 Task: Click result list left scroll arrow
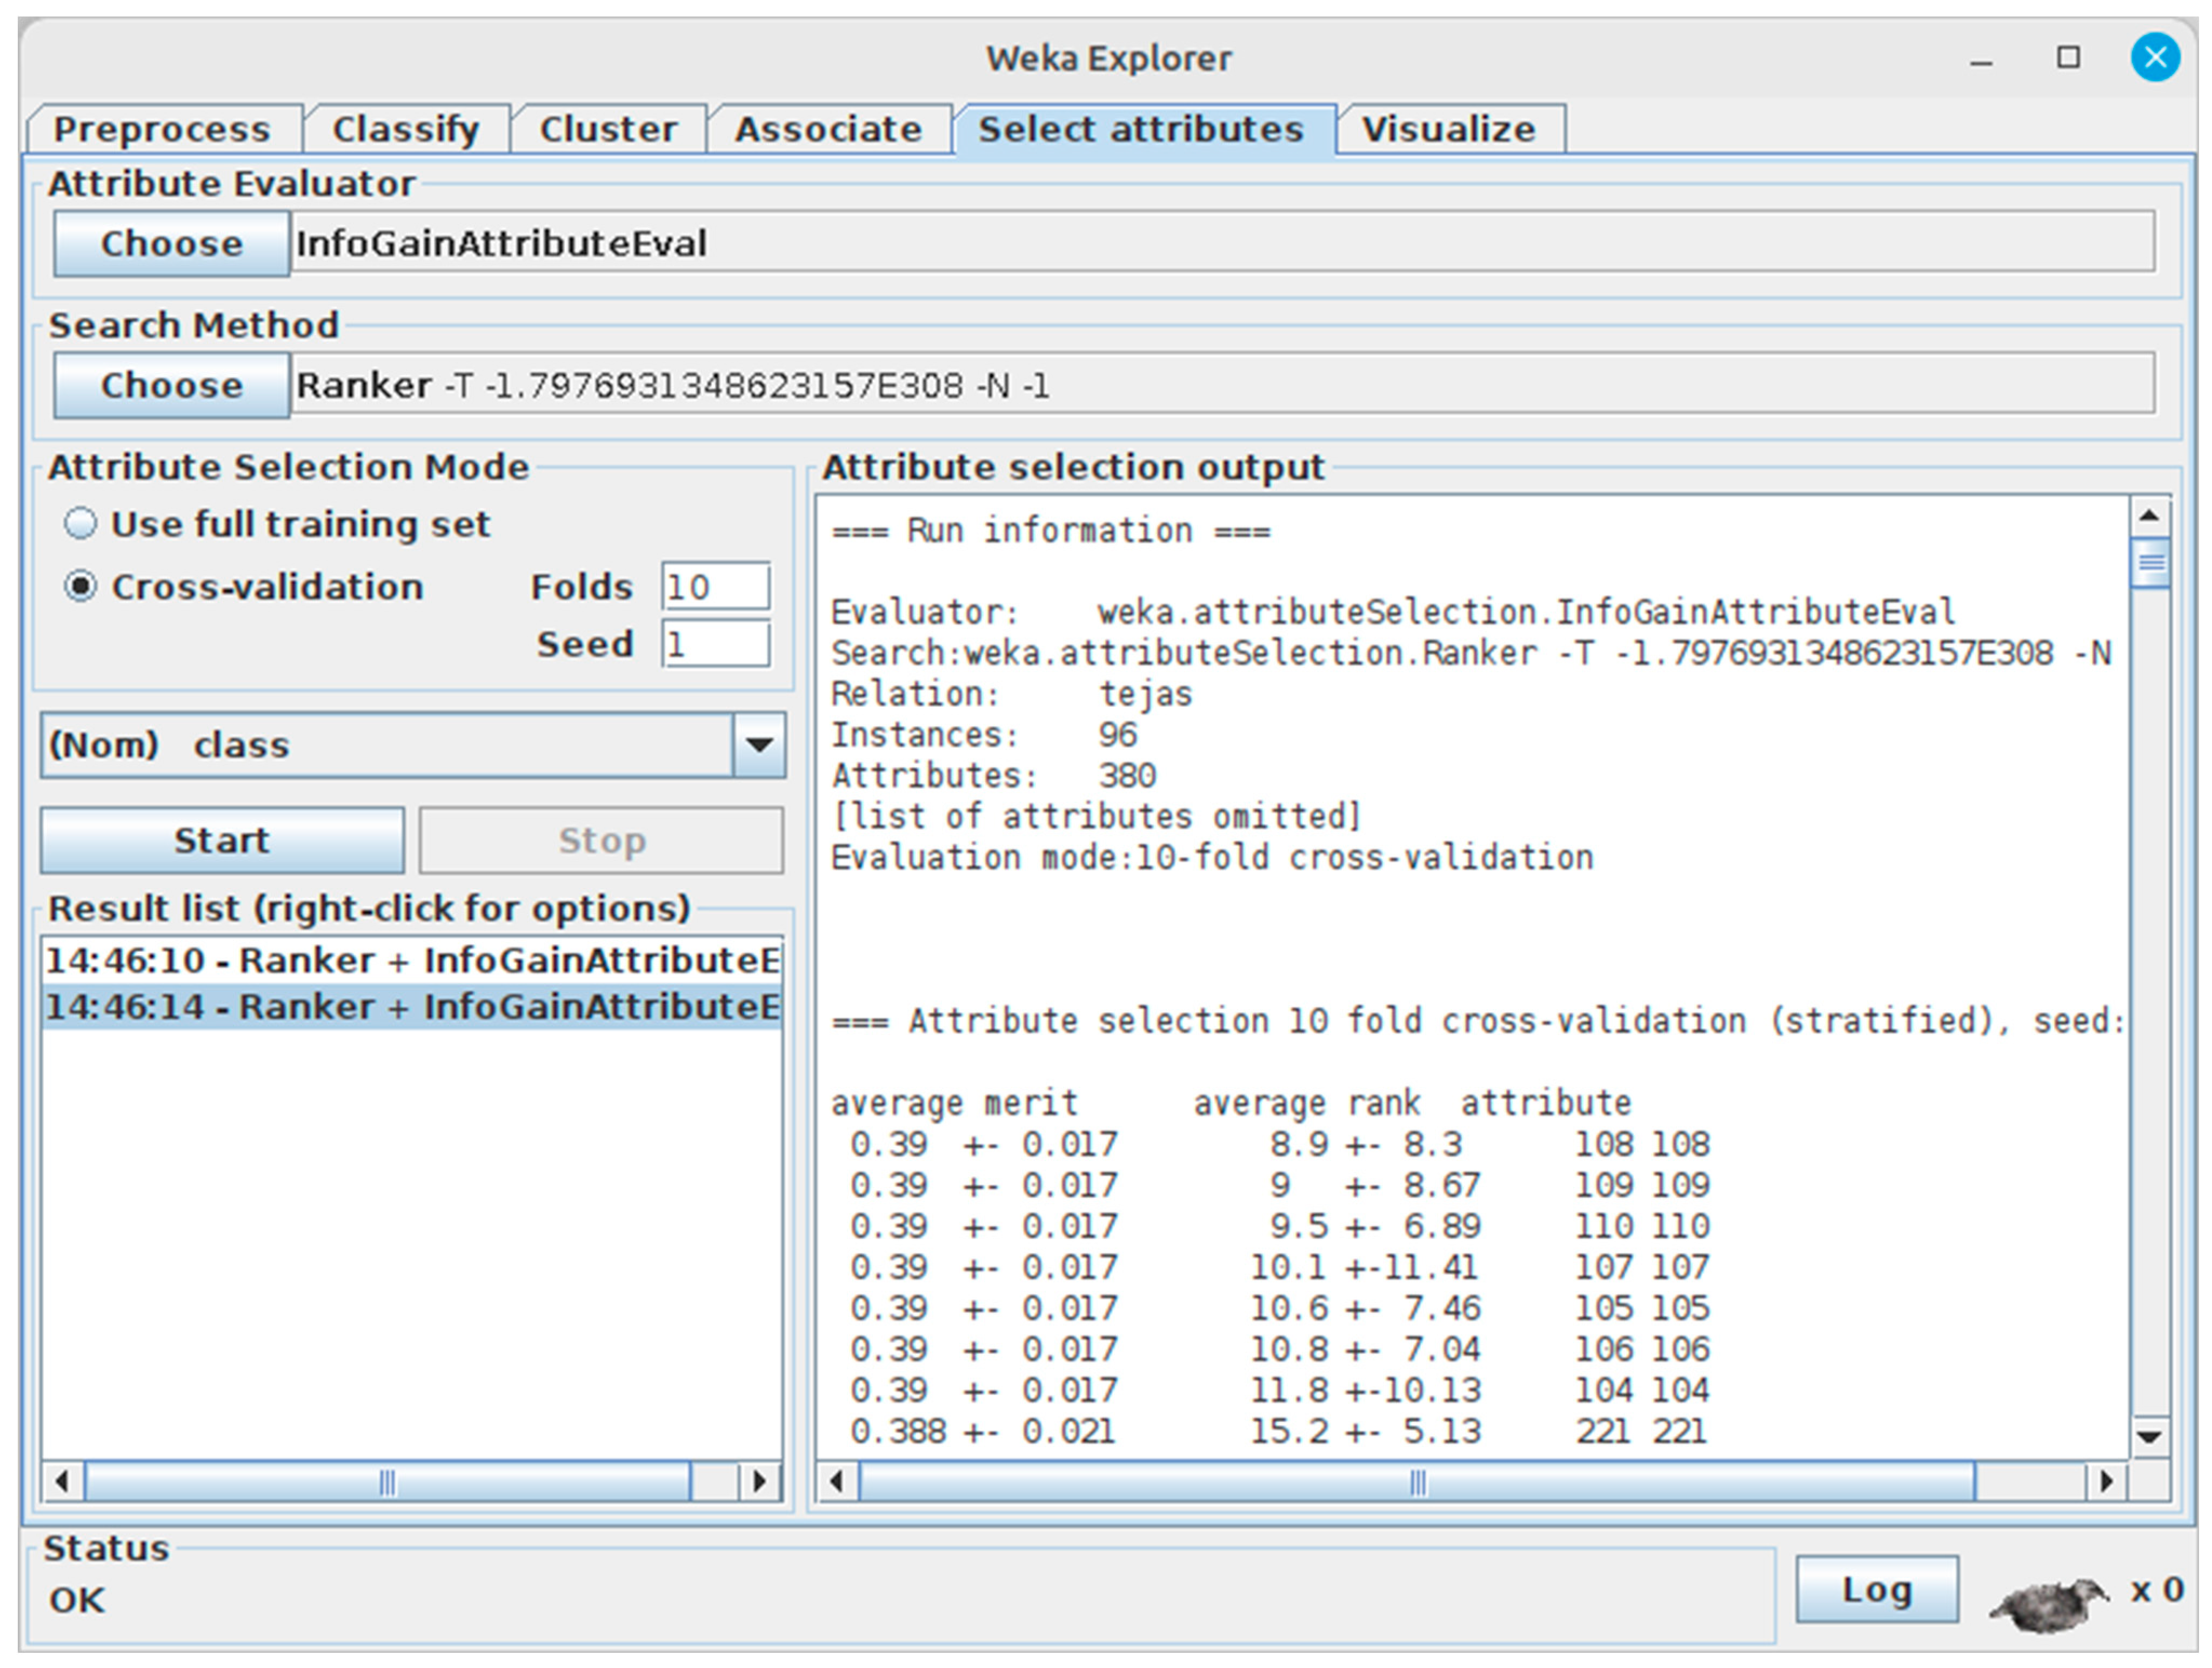(x=63, y=1481)
